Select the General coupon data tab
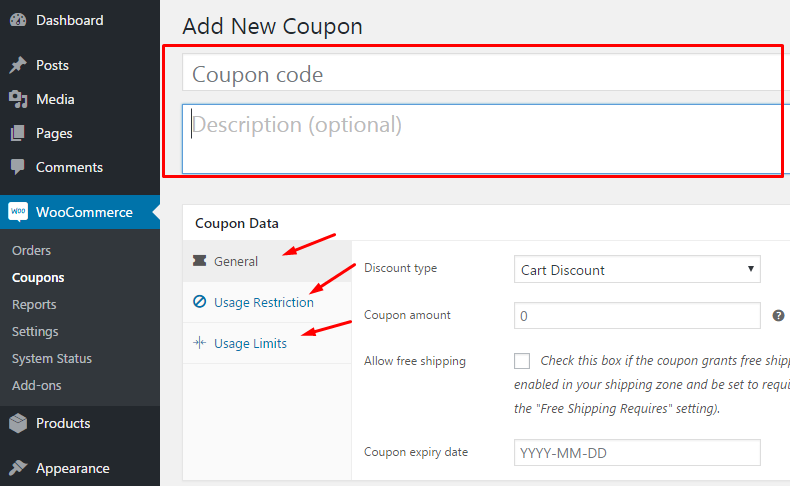This screenshot has height=486, width=790. 236,262
